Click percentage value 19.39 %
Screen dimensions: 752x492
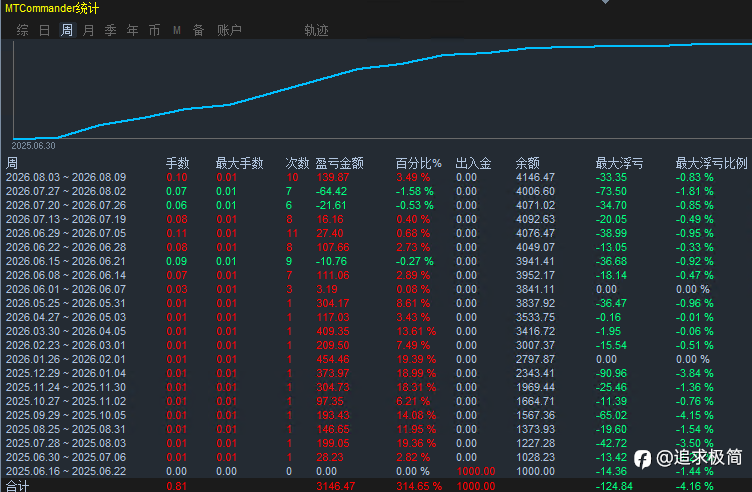pyautogui.click(x=416, y=359)
